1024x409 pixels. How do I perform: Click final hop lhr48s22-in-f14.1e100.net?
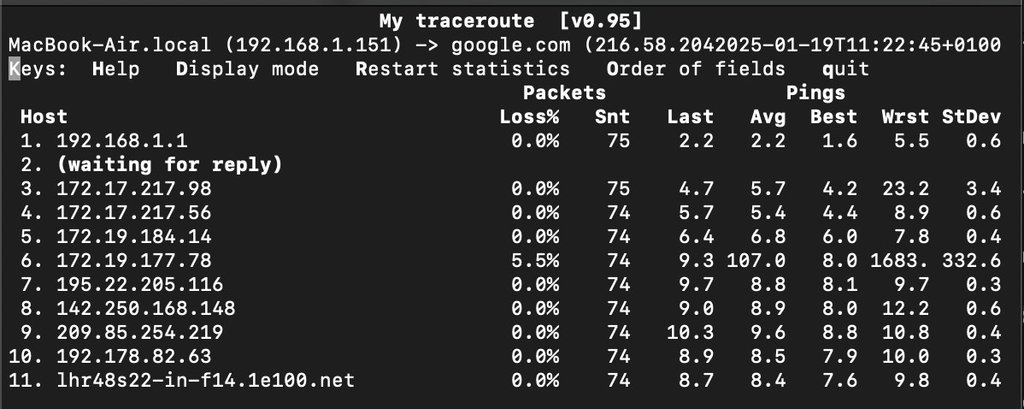[205, 380]
